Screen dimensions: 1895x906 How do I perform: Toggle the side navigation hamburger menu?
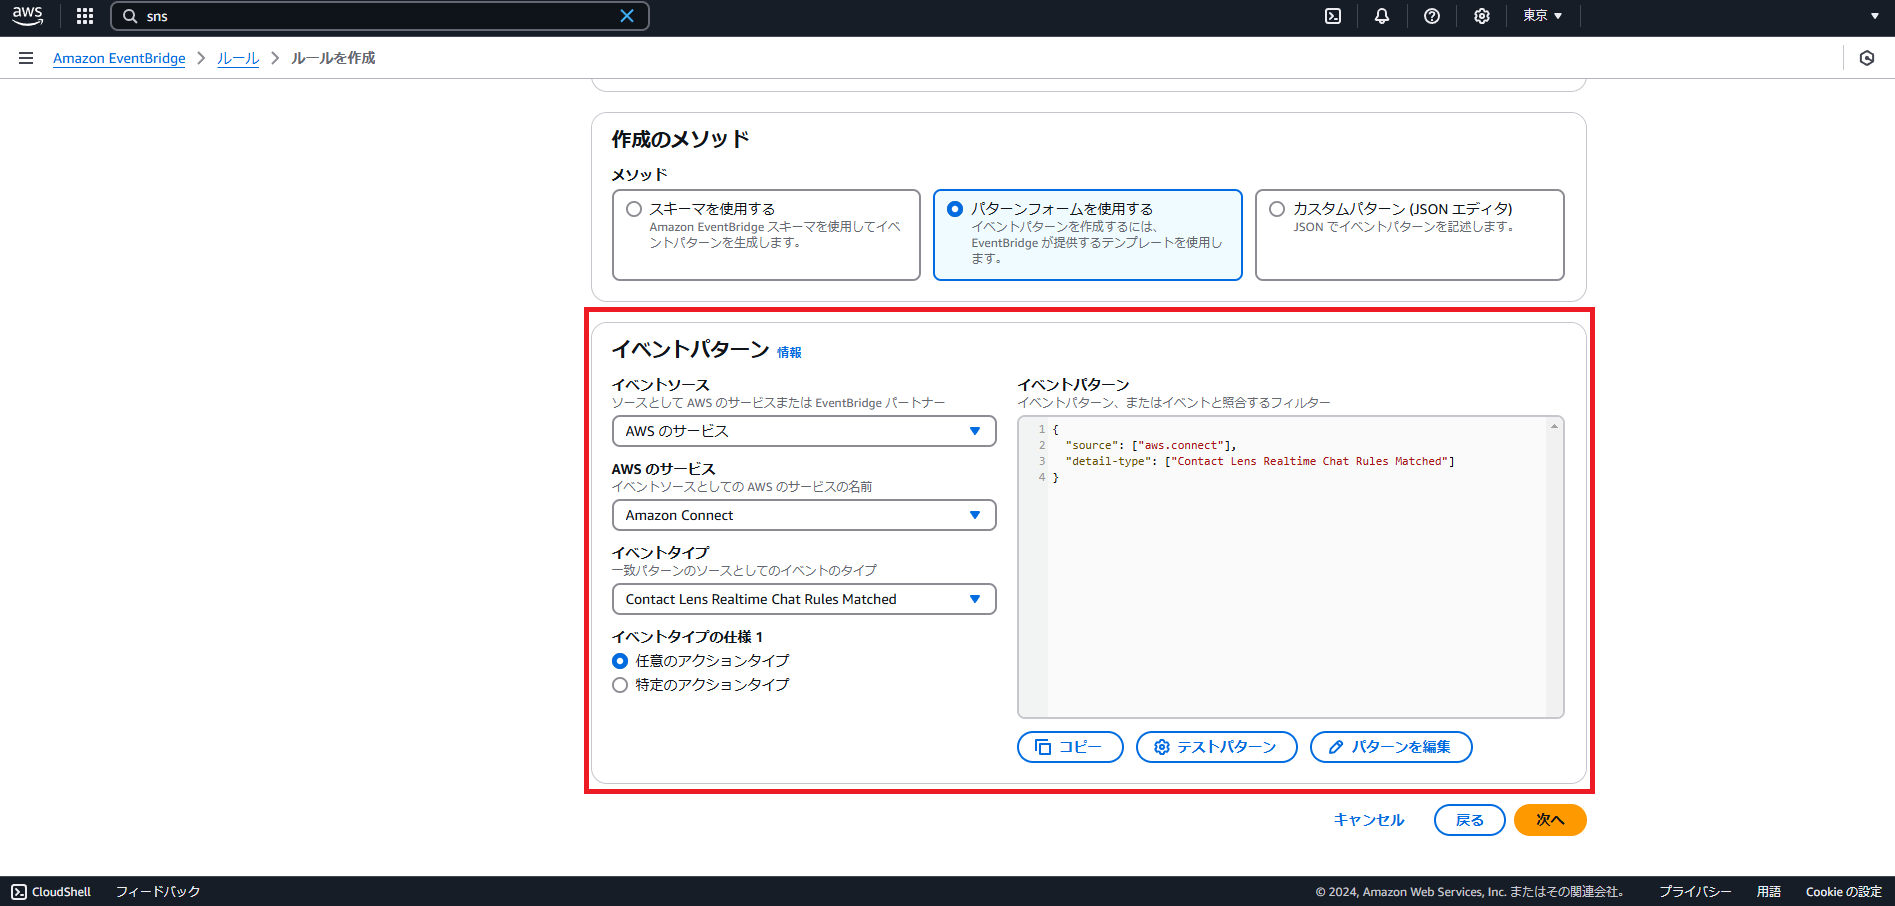coord(26,58)
